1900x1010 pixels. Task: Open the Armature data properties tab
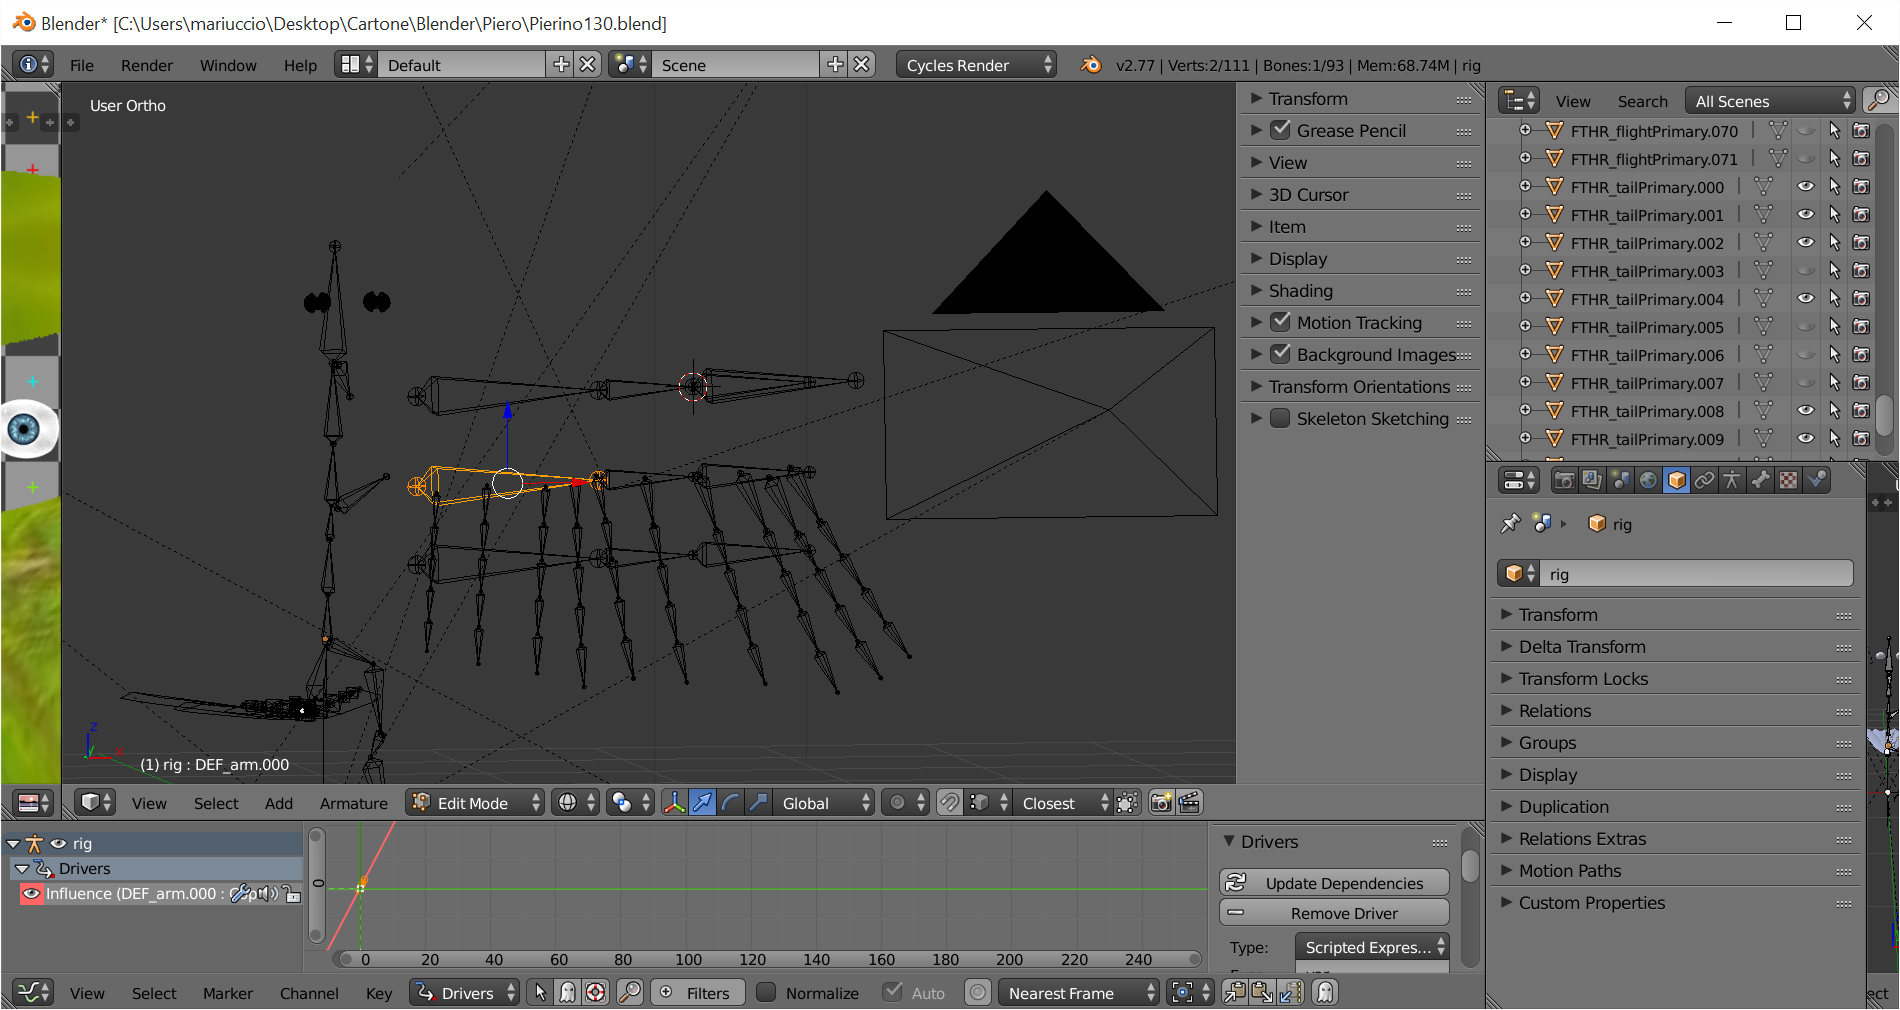click(x=1732, y=481)
